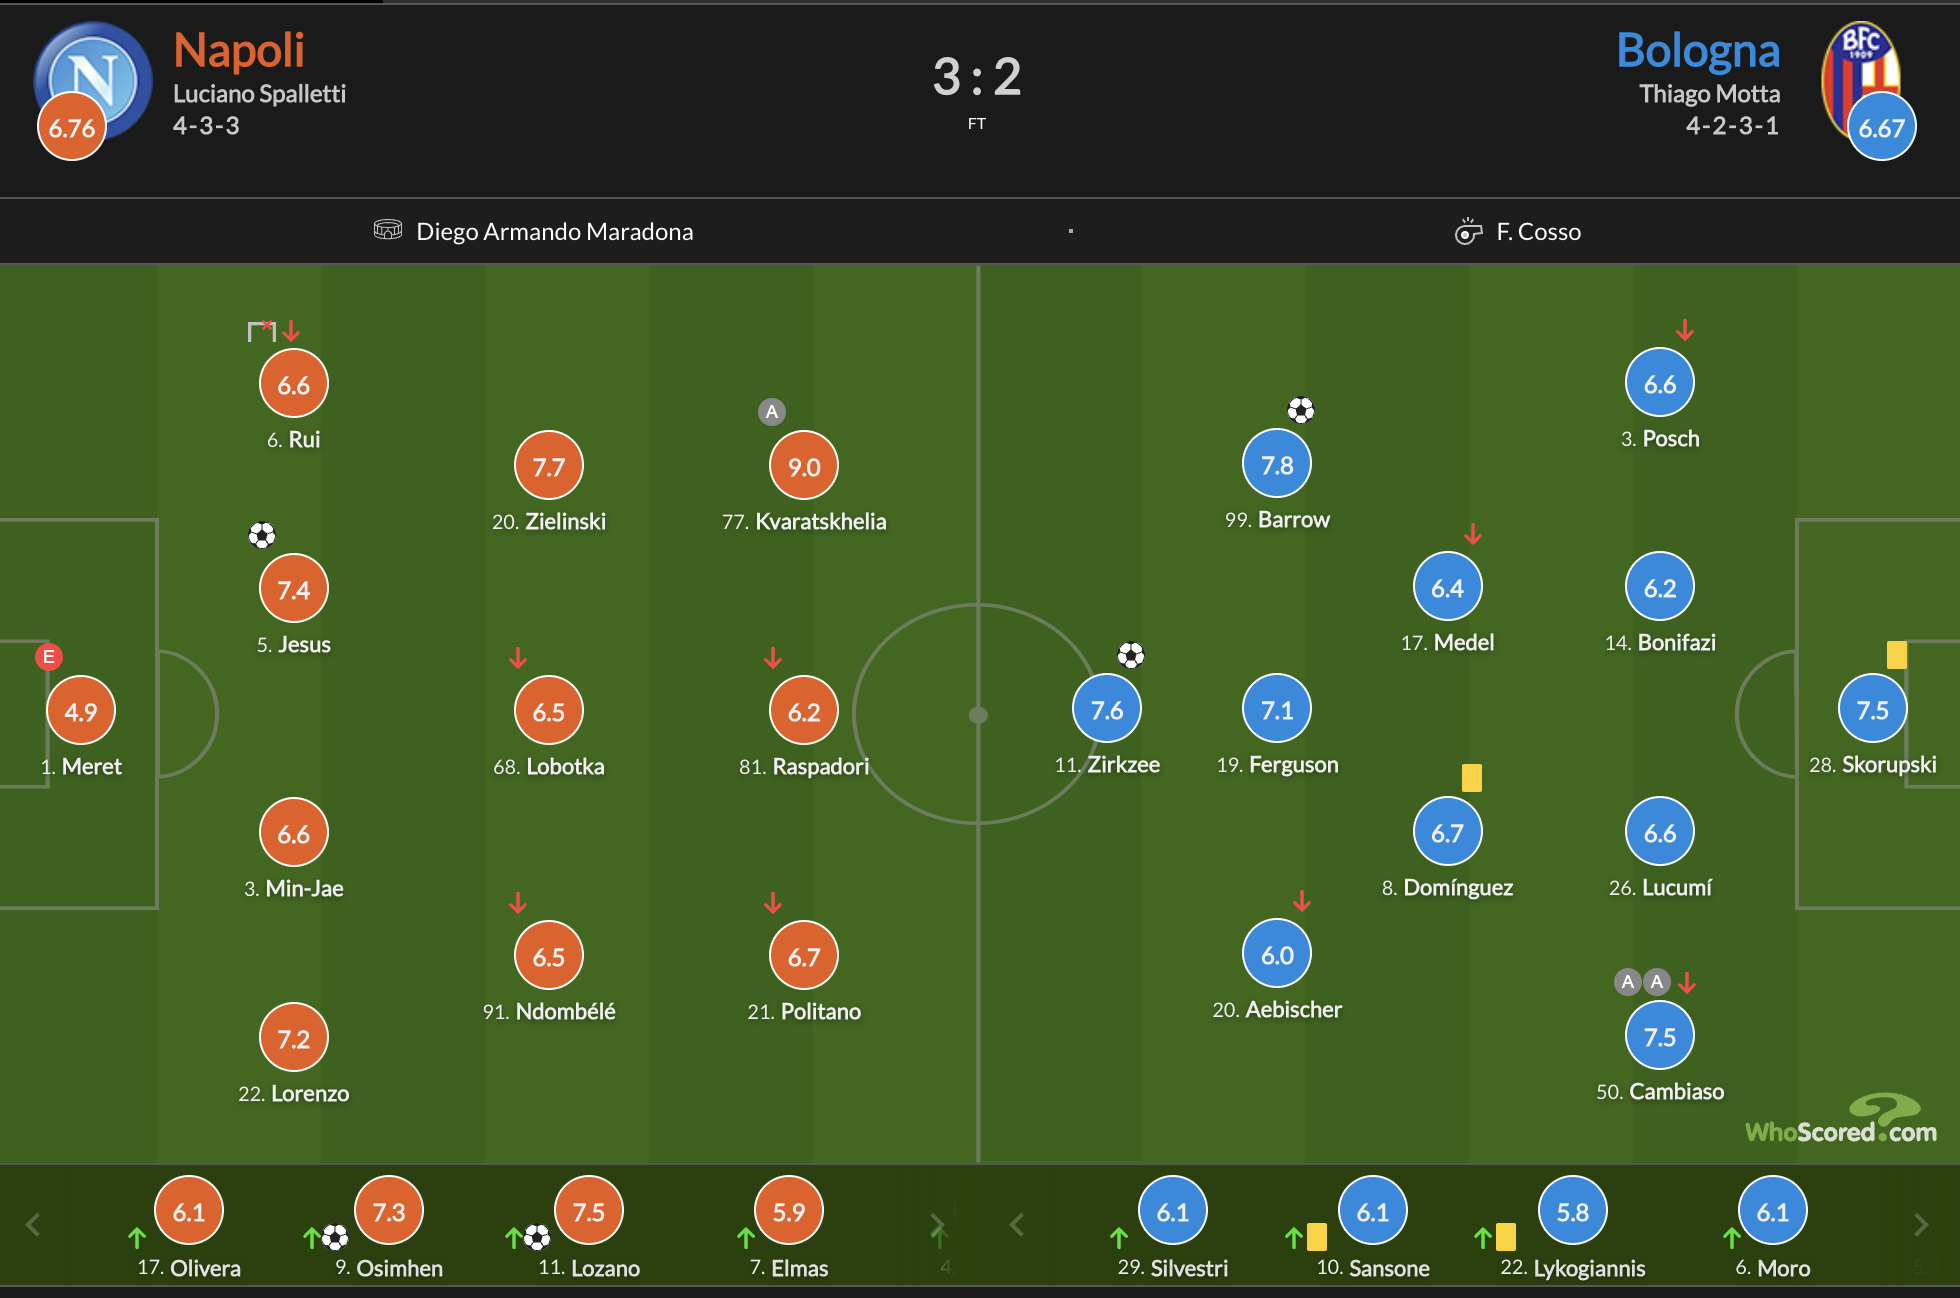
Task: Select Kvaratskhelia's 9.0 rating circle
Action: (803, 466)
